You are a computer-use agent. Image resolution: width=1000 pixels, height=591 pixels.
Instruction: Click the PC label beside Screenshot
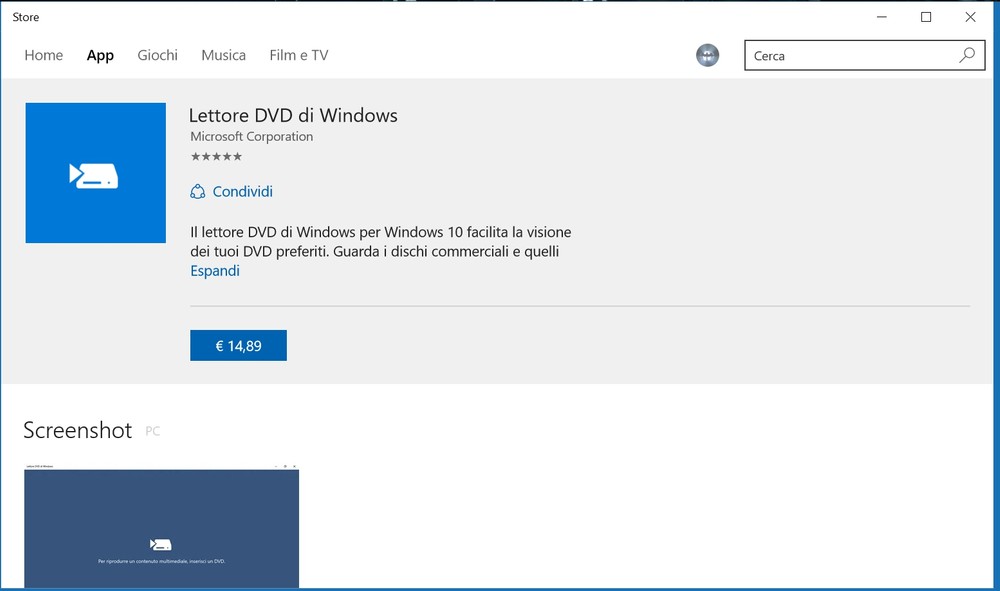pyautogui.click(x=152, y=431)
